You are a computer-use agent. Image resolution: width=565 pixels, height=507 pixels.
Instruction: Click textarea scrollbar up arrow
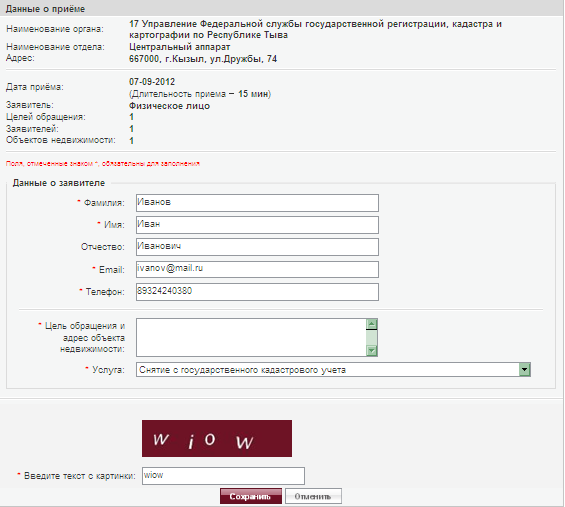372,324
